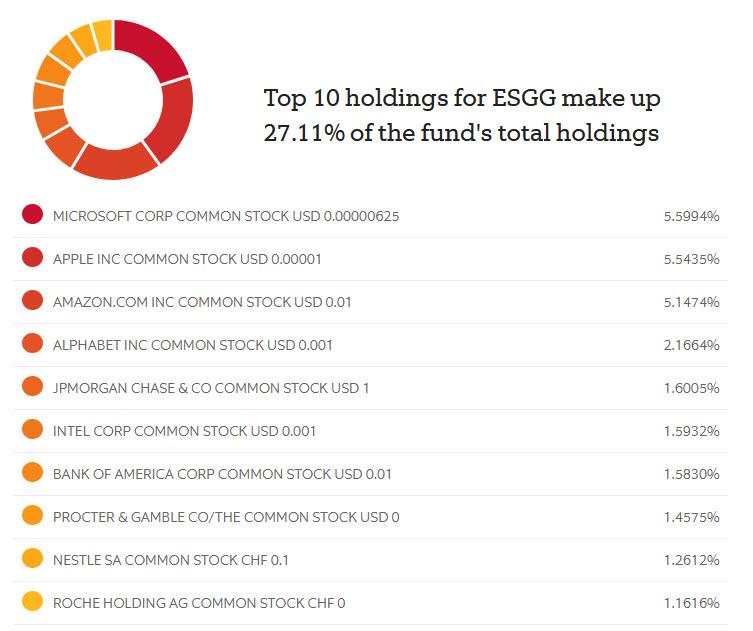Select the Procter & Gamble color dot
This screenshot has height=631, width=753.
[x=32, y=516]
